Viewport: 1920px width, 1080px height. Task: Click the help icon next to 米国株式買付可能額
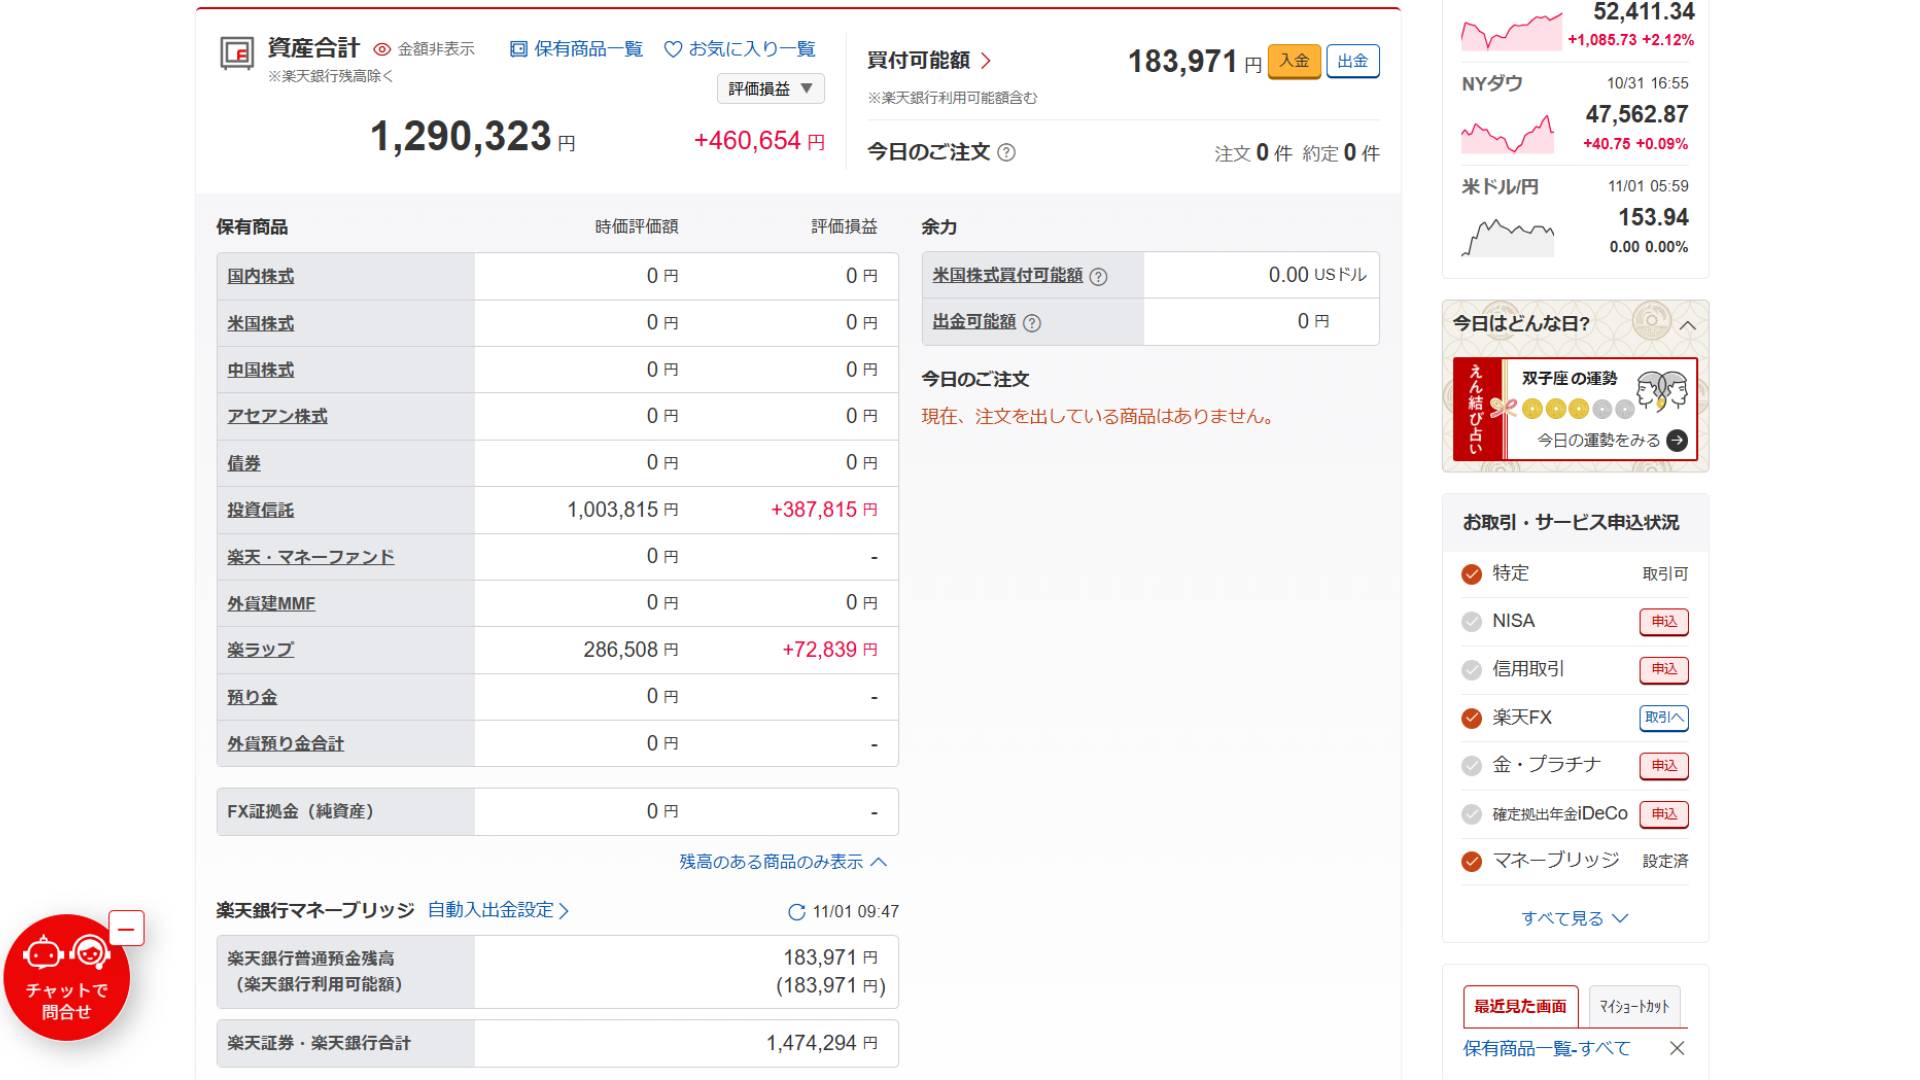[x=1098, y=277]
